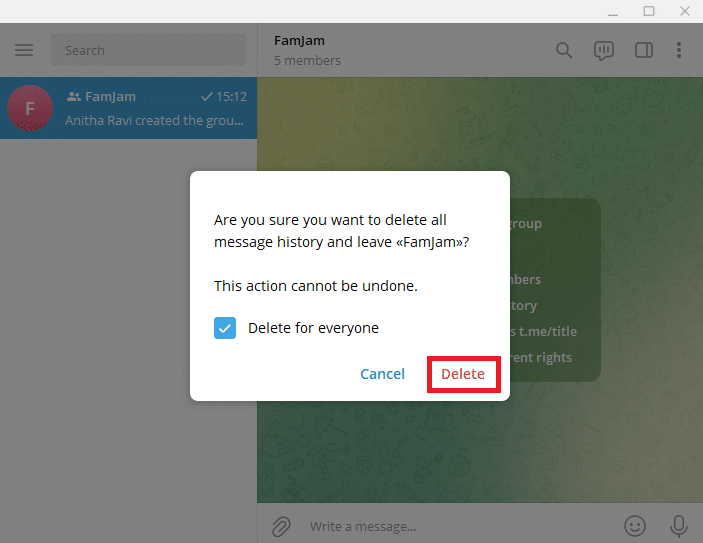Click the 5 members subtitle

point(308,61)
